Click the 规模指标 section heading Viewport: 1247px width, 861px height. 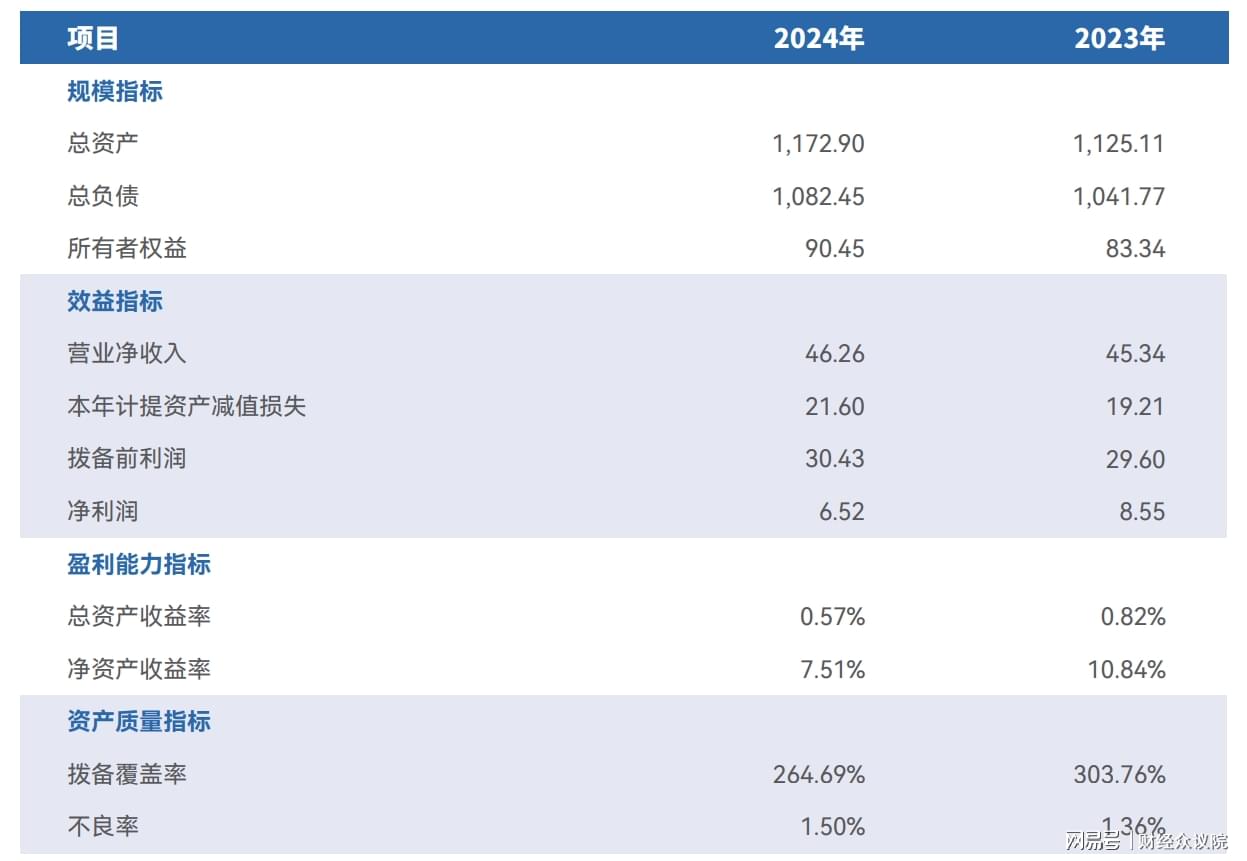click(x=115, y=92)
